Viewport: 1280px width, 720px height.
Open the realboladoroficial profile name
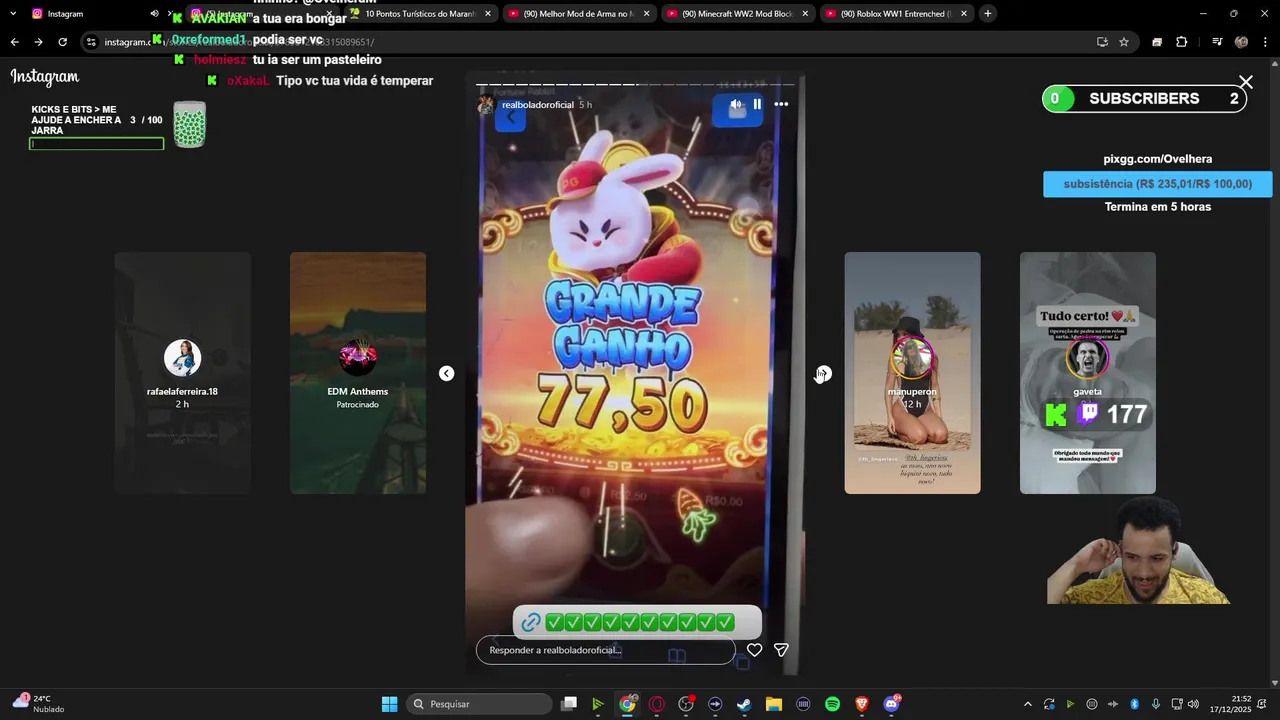[x=537, y=105]
